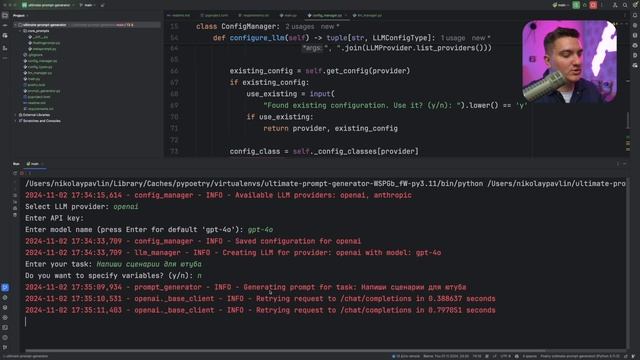The image size is (640, 360).
Task: Open Search Everywhere magnifier icon
Action: (x=625, y=5)
